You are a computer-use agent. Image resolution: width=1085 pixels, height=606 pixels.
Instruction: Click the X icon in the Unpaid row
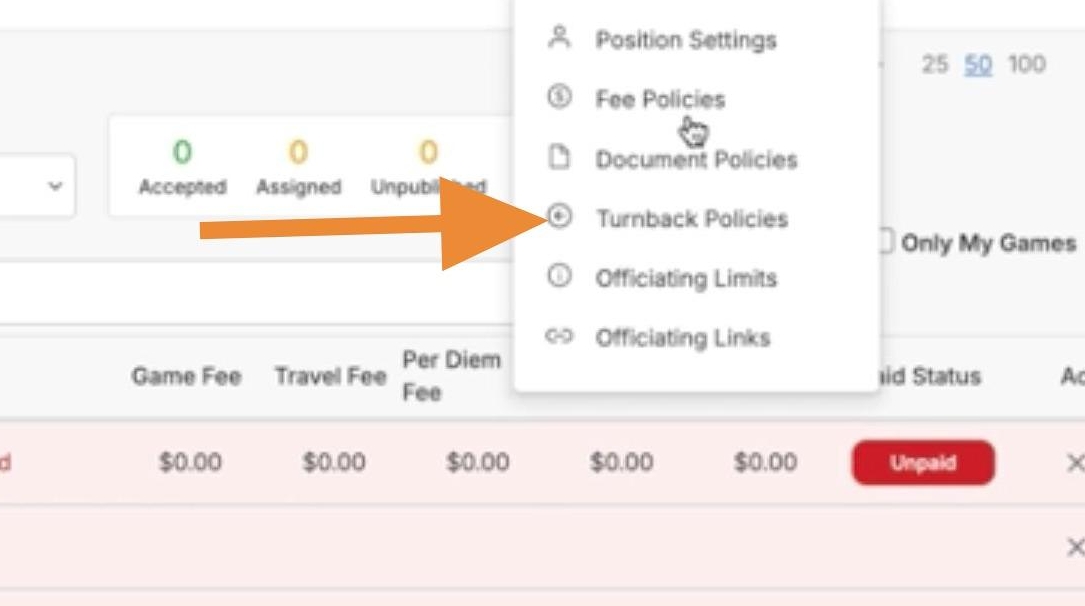1075,463
